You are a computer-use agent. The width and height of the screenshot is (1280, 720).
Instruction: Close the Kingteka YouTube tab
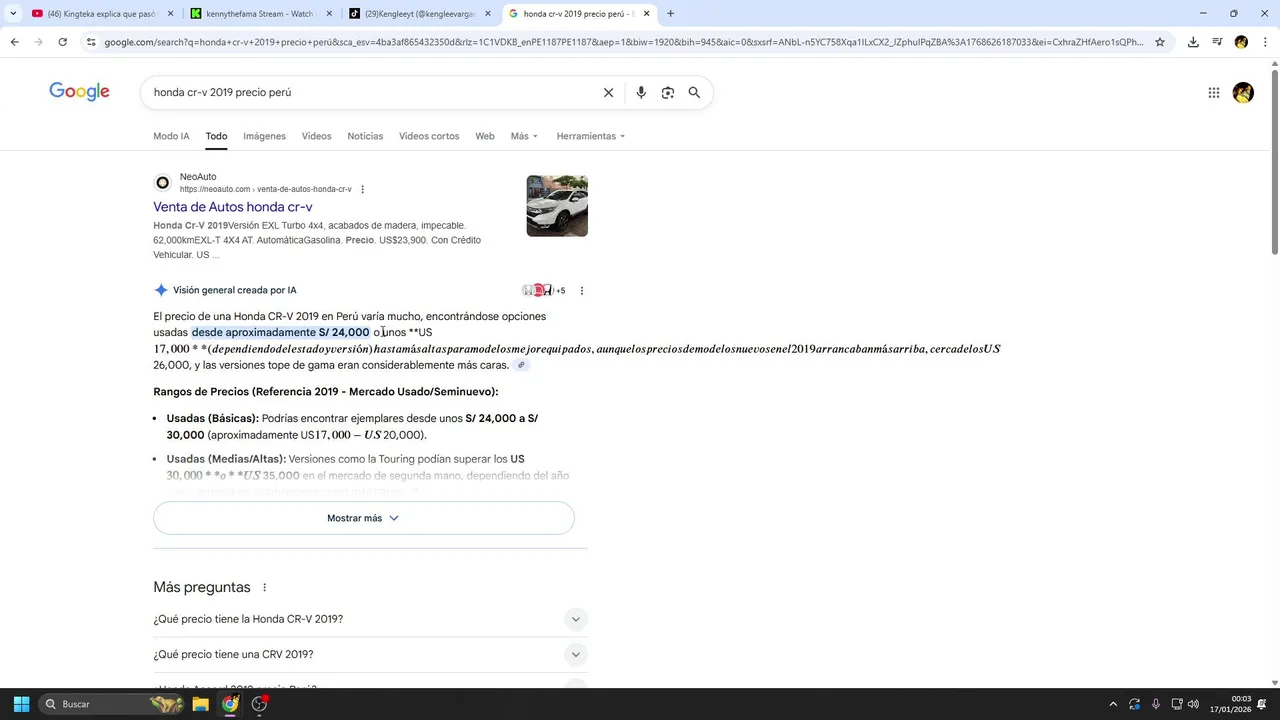click(170, 14)
